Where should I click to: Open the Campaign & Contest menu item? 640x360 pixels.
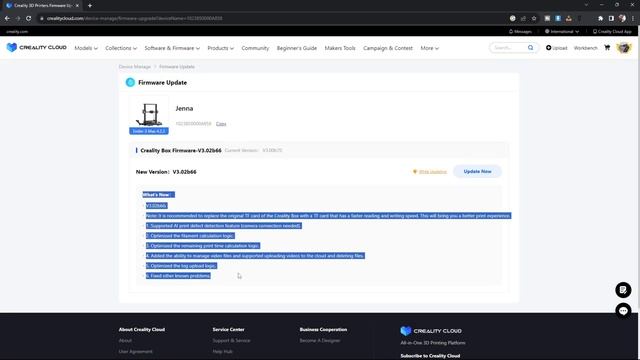[388, 48]
